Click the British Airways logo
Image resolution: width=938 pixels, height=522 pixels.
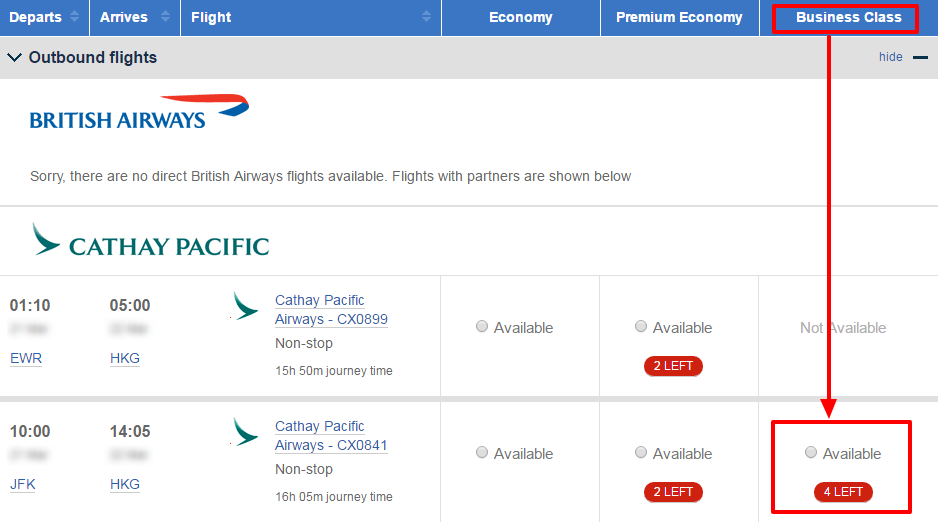point(139,112)
